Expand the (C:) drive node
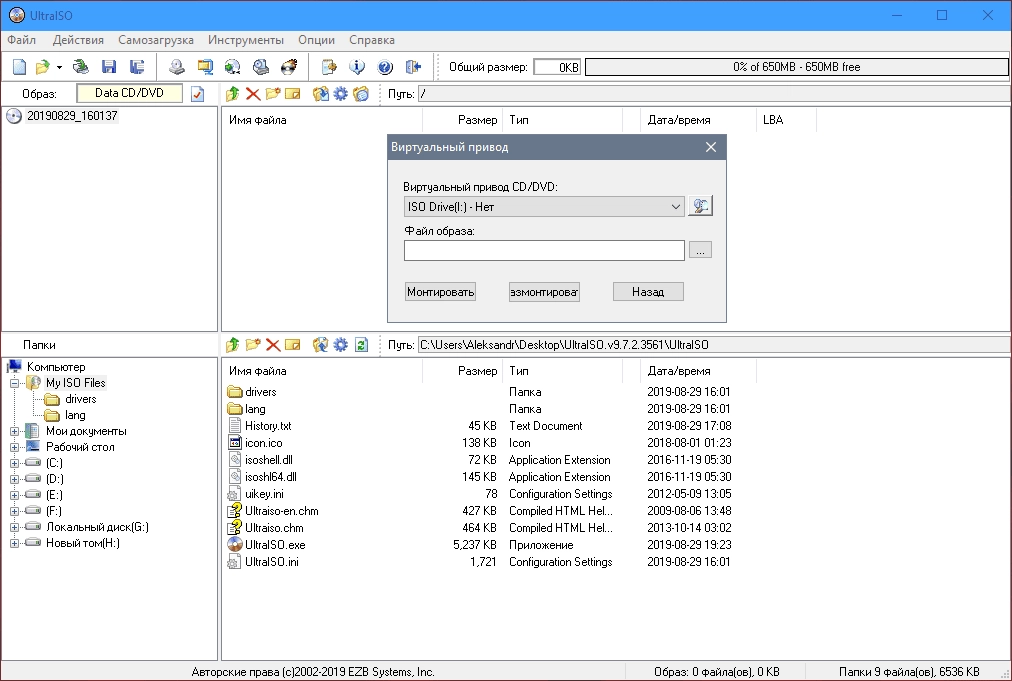The image size is (1012, 681). click(14, 463)
